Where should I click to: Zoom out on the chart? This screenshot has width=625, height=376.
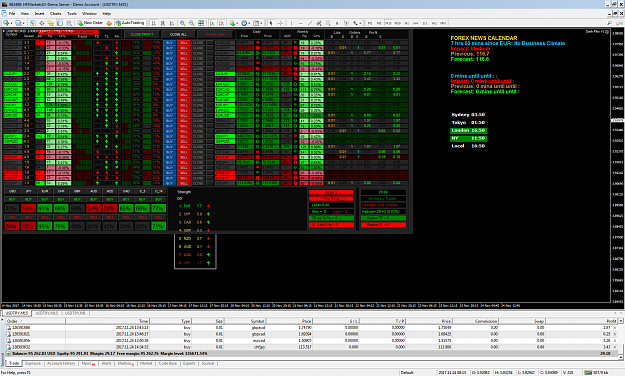coord(191,23)
